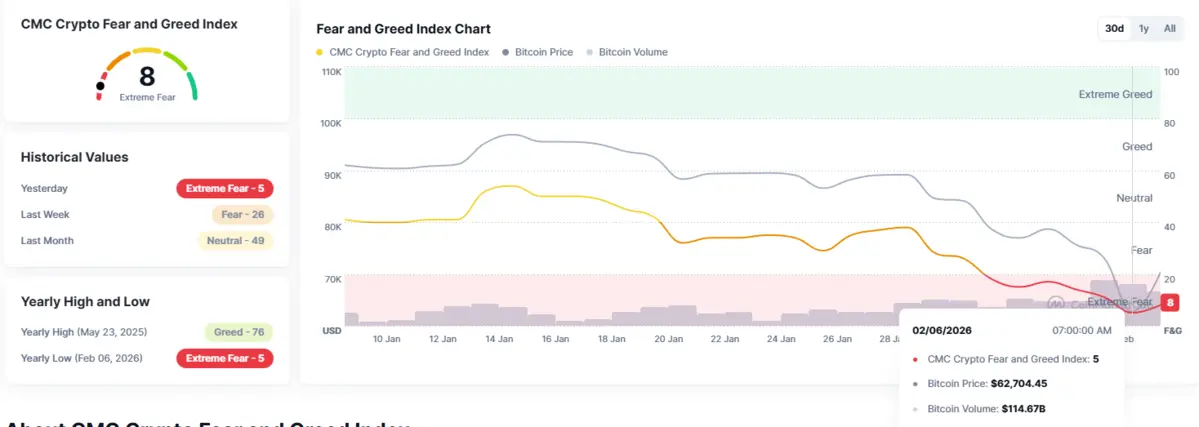The width and height of the screenshot is (1199, 427).
Task: Click the Fear and Greed Index Chart title
Action: (x=403, y=29)
